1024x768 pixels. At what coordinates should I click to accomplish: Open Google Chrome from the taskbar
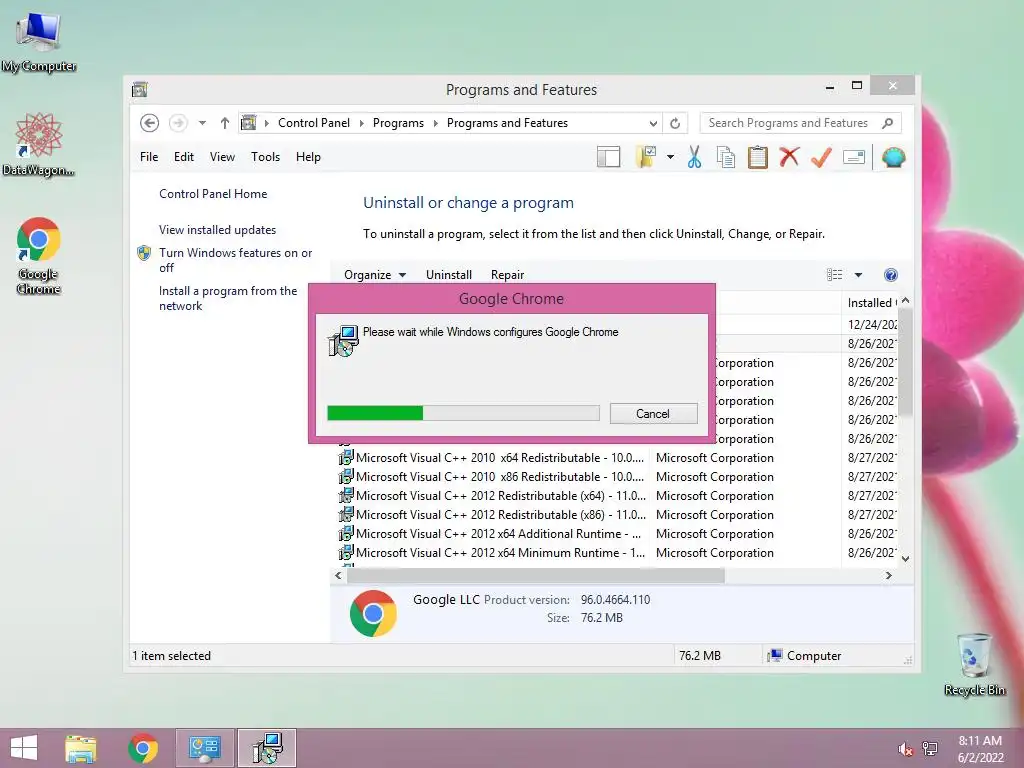143,748
